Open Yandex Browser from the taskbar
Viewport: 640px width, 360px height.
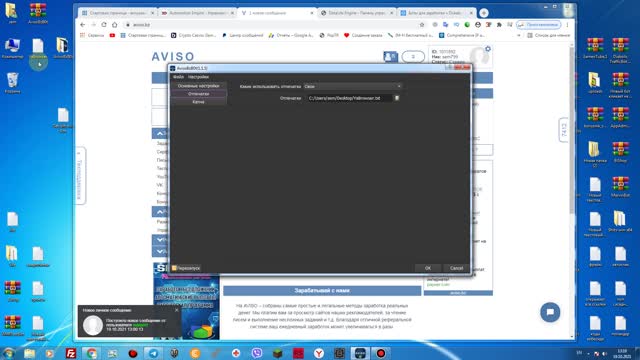click(x=319, y=353)
